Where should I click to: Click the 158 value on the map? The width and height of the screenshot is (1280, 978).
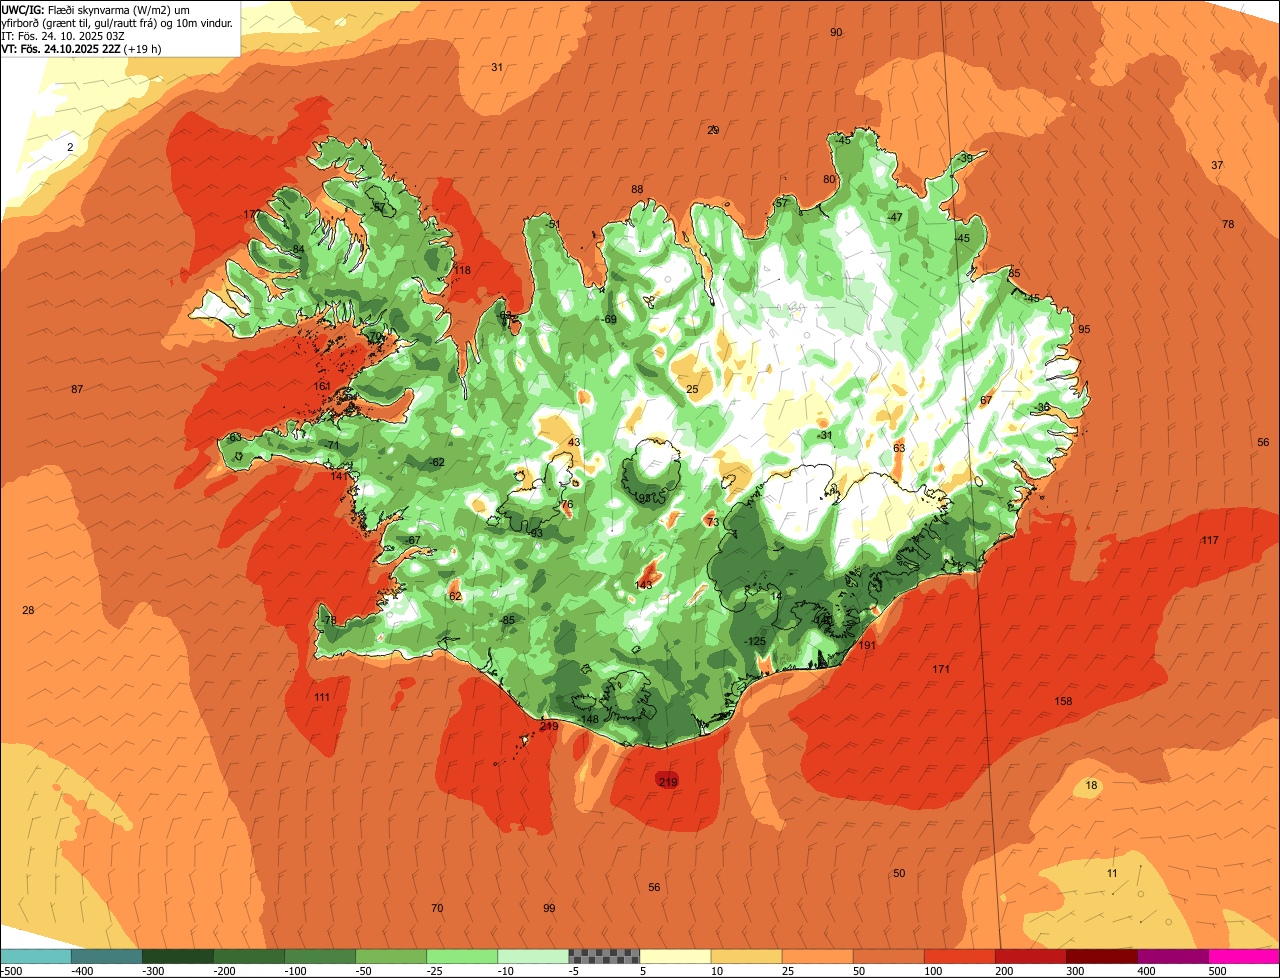coord(1063,701)
